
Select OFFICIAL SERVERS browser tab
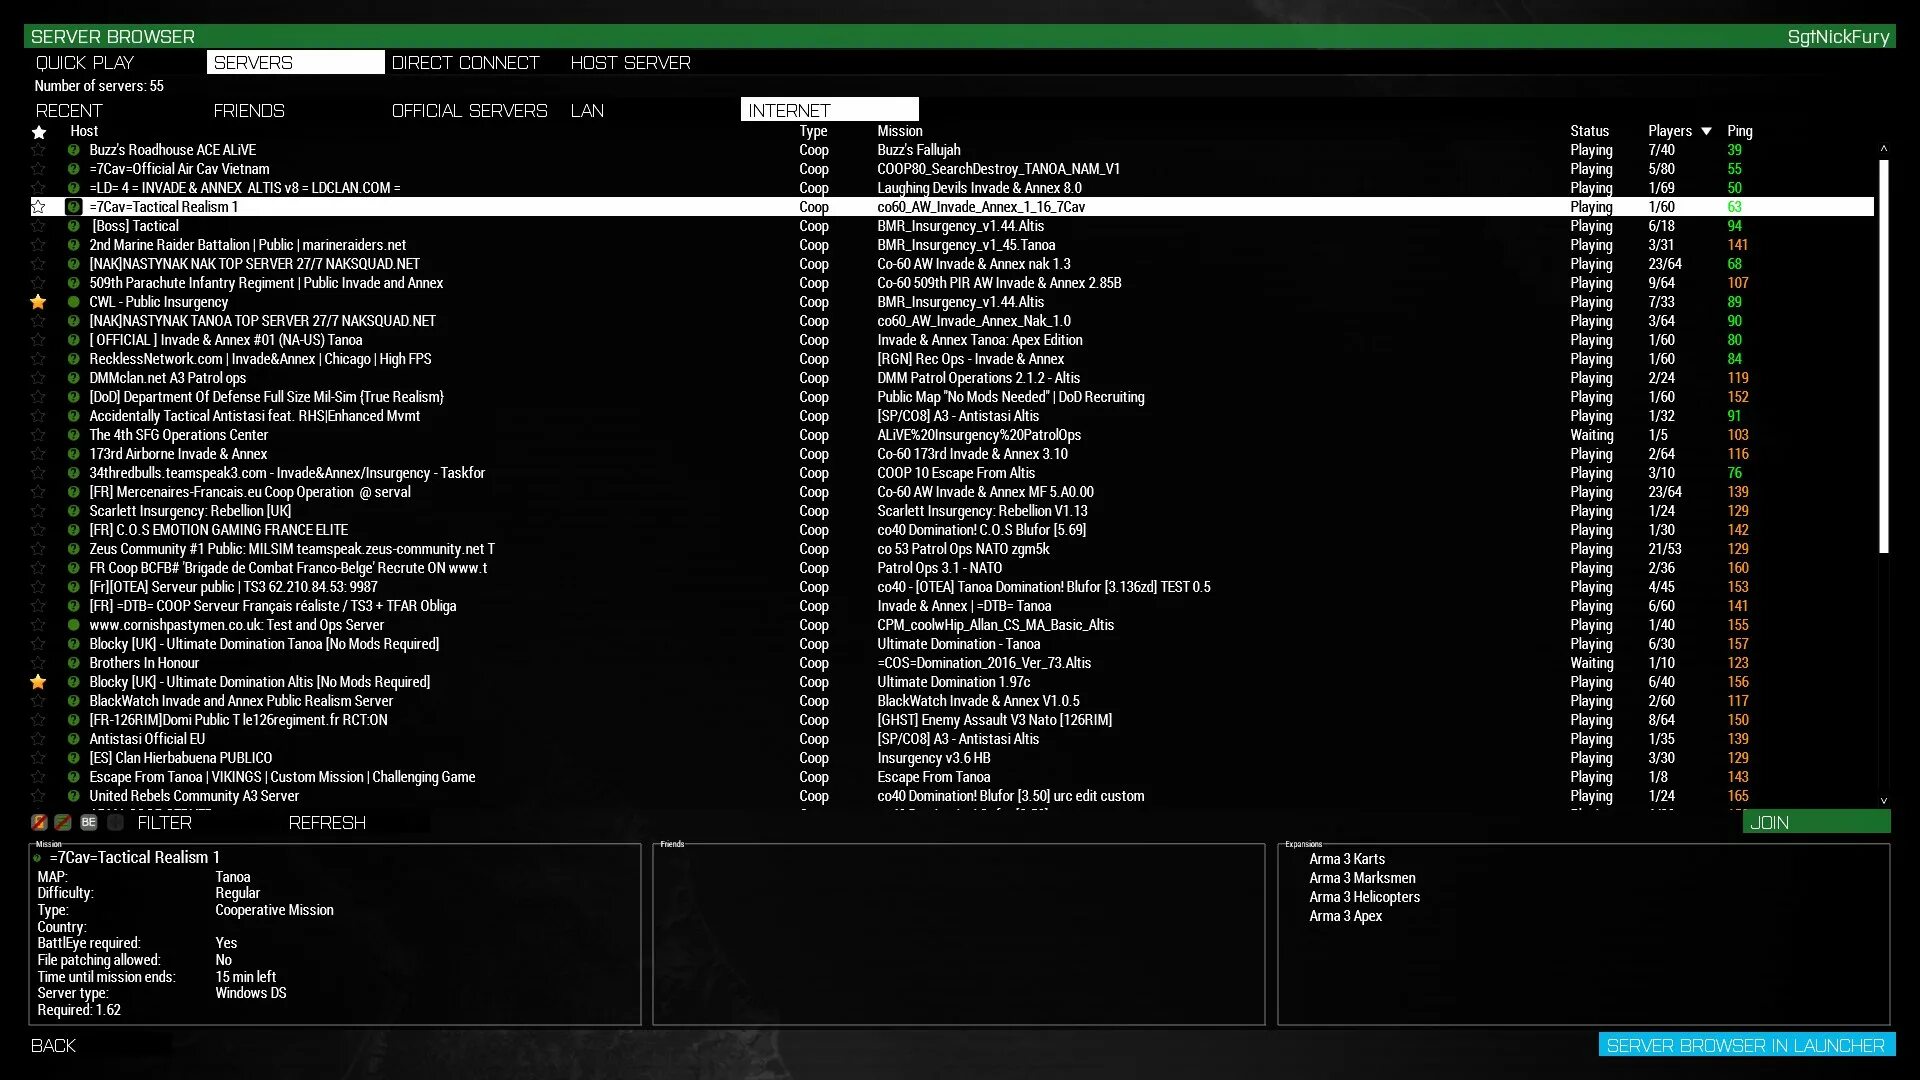pos(468,109)
